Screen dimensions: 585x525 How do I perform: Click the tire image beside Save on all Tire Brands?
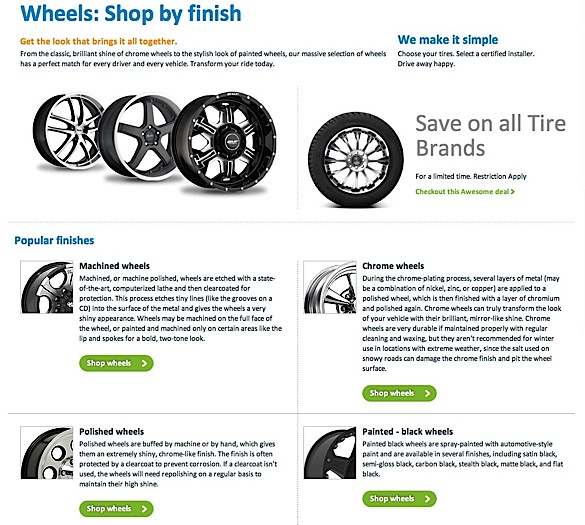[356, 160]
